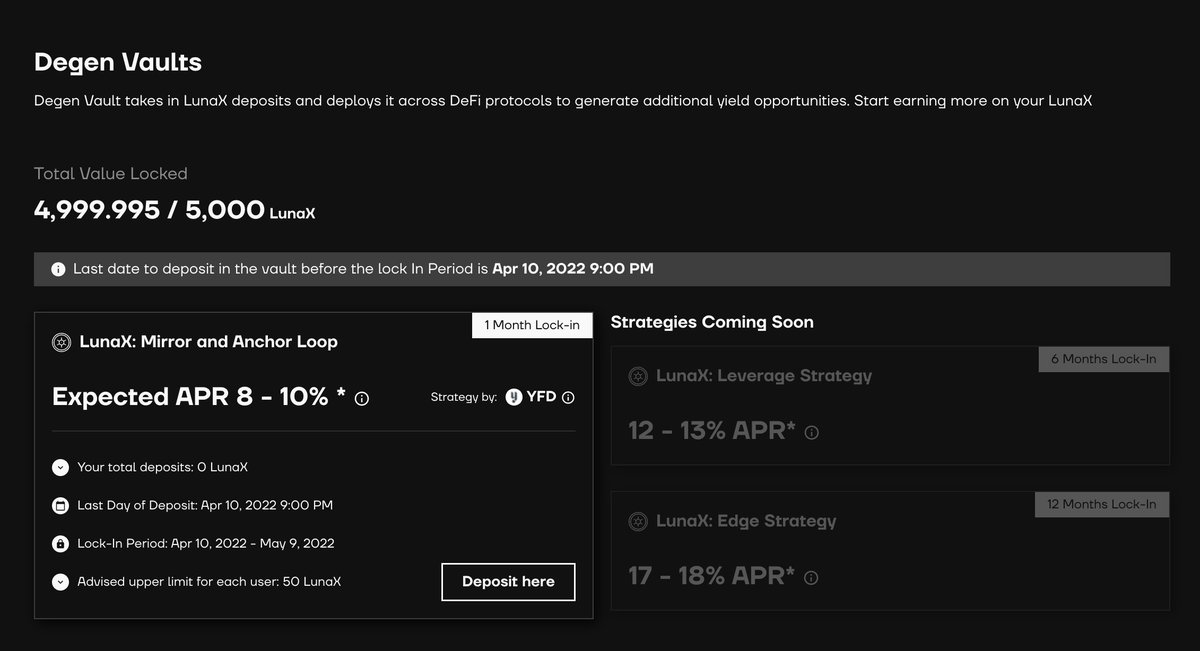Open info icon next to 12 - 13% APR

812,433
